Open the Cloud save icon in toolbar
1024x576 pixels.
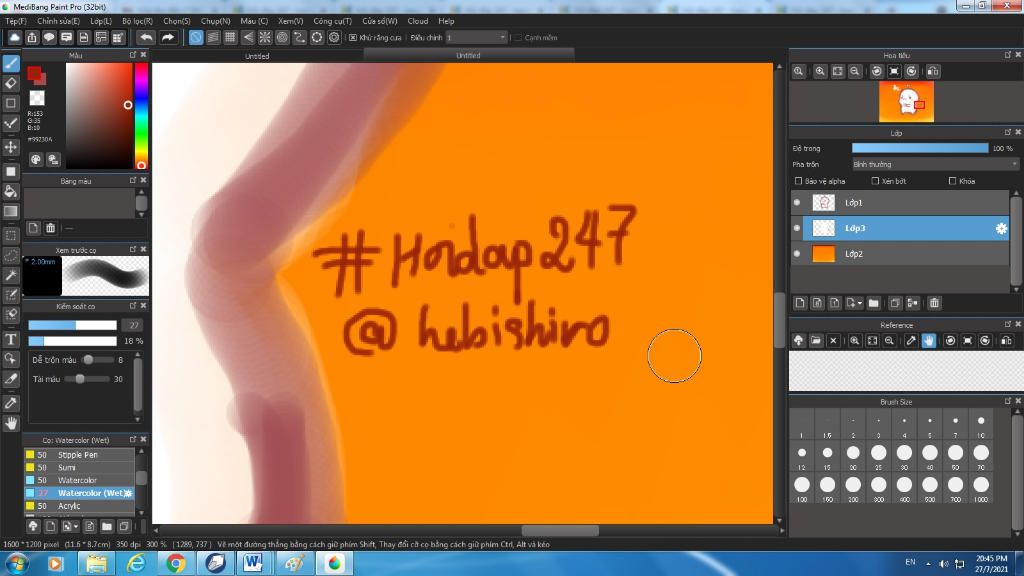(x=14, y=37)
